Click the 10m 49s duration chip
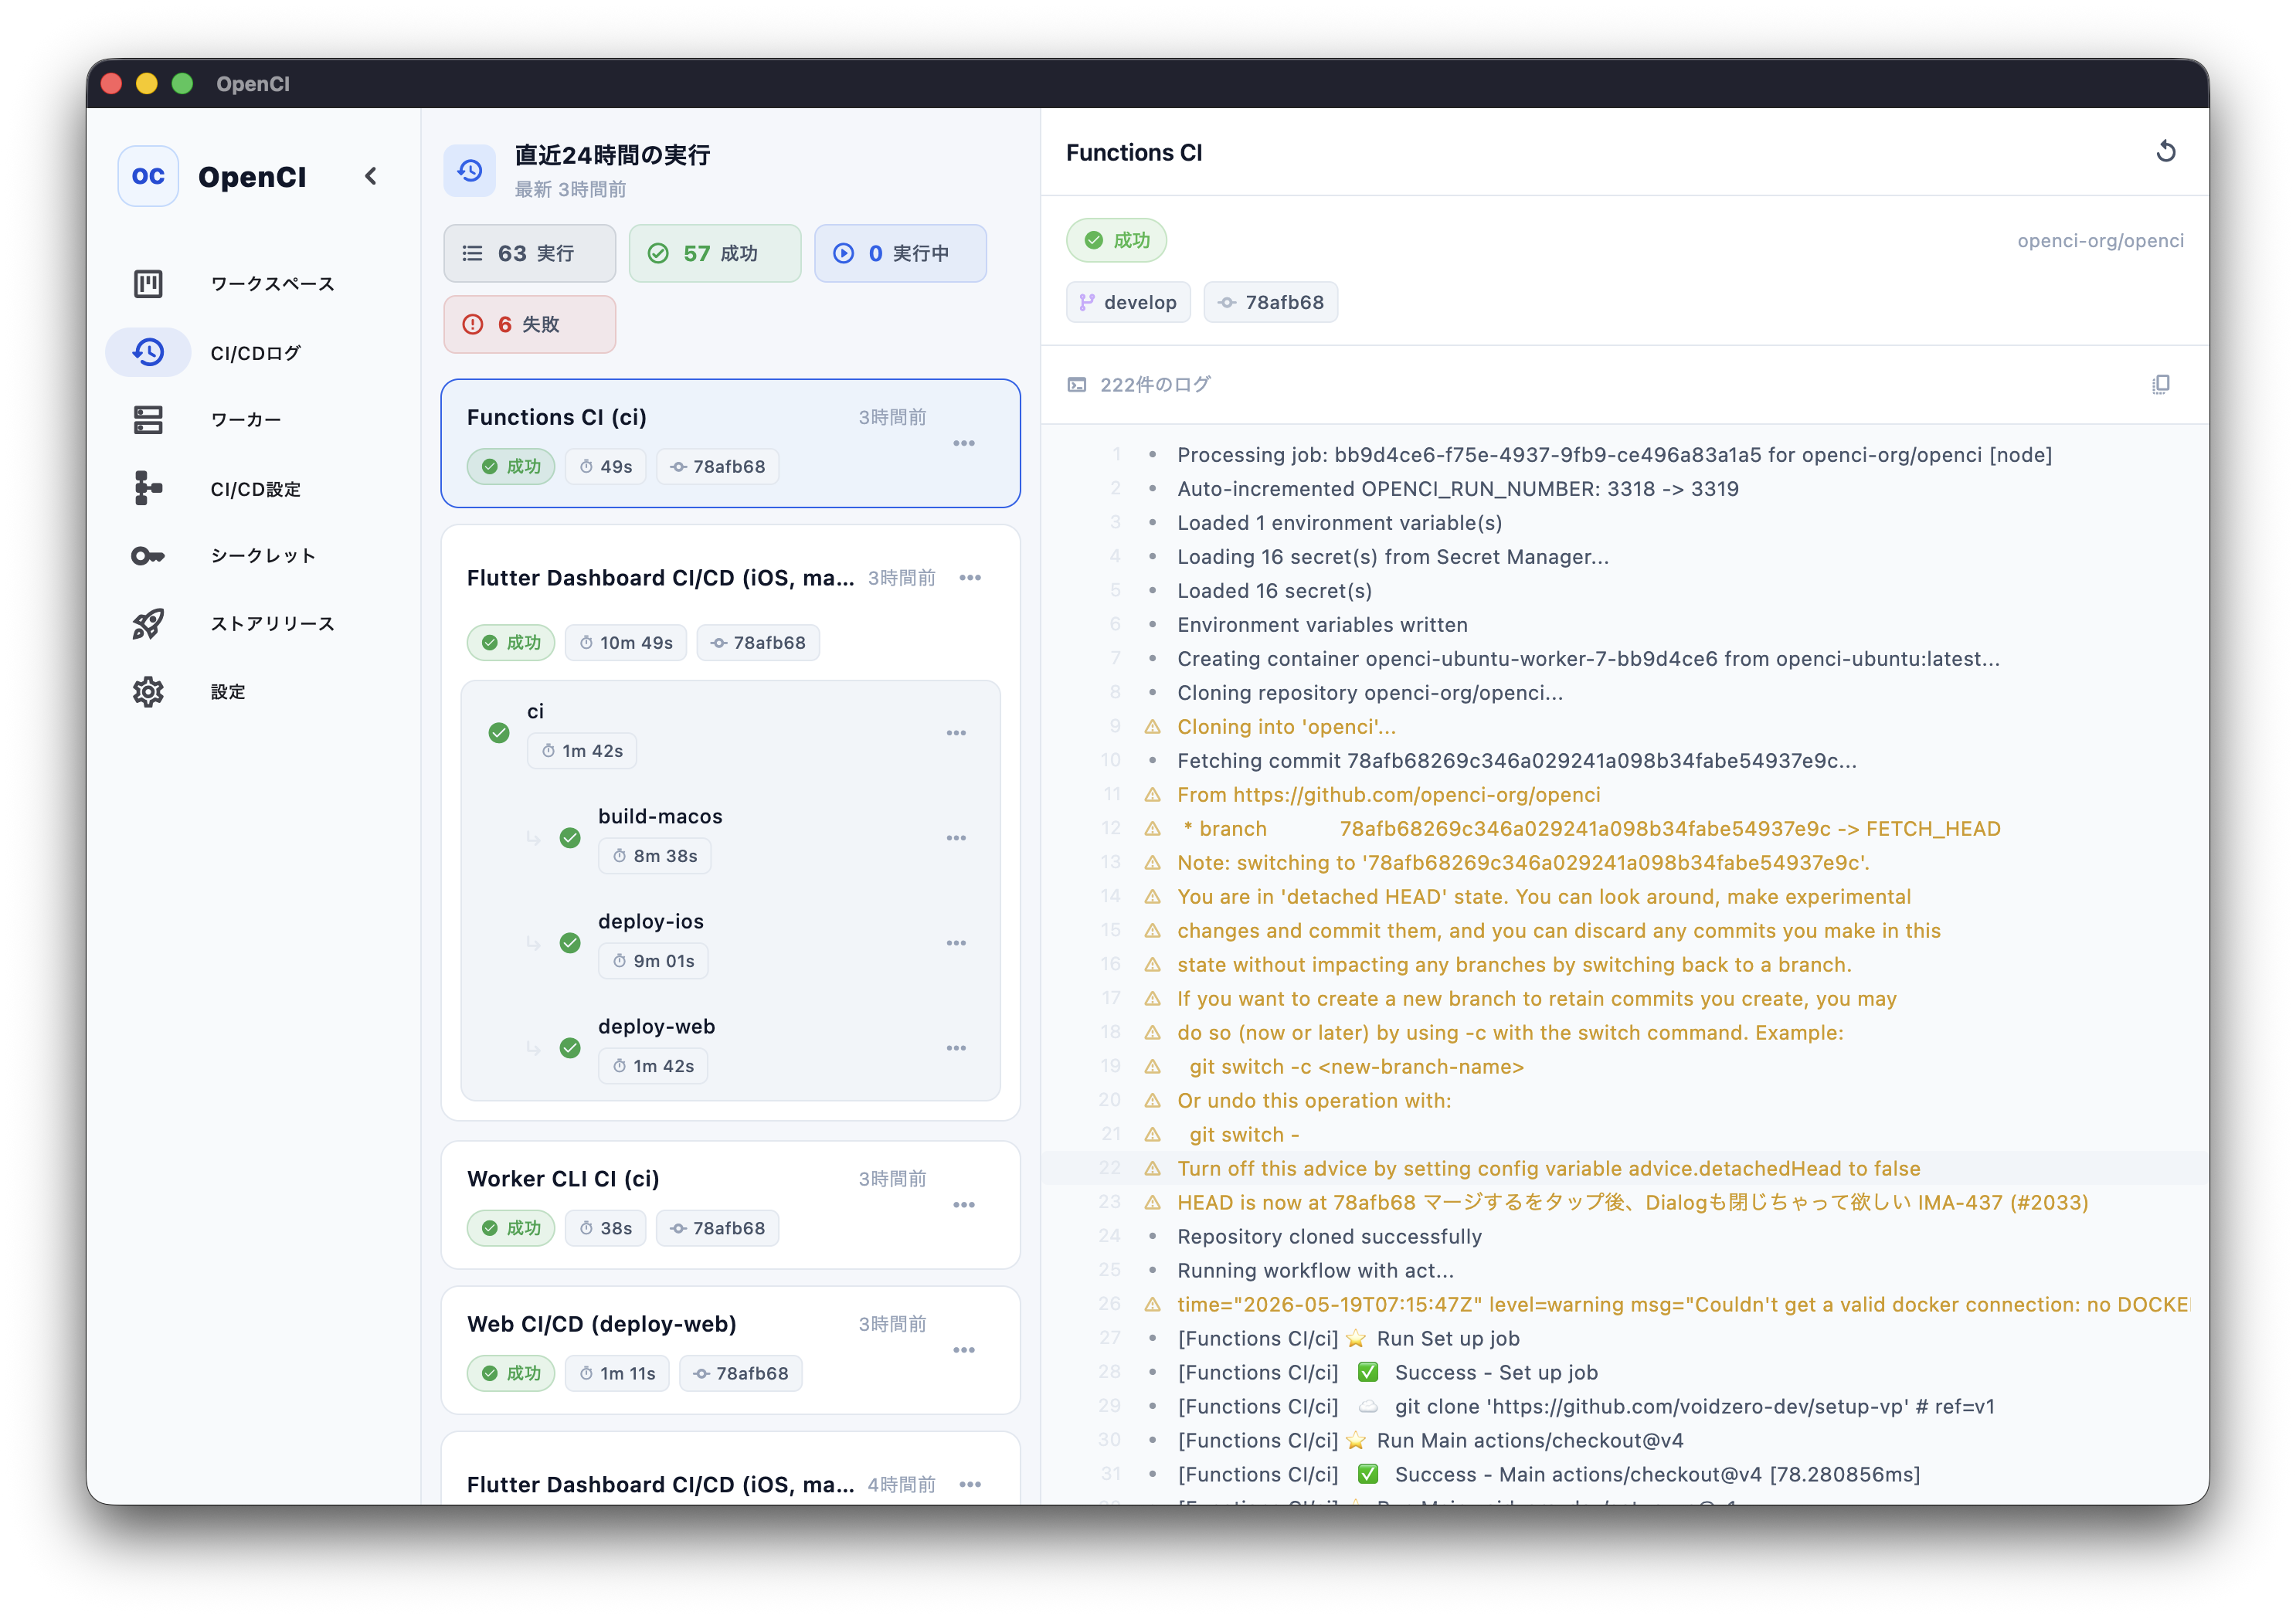This screenshot has width=2296, height=1619. [626, 643]
